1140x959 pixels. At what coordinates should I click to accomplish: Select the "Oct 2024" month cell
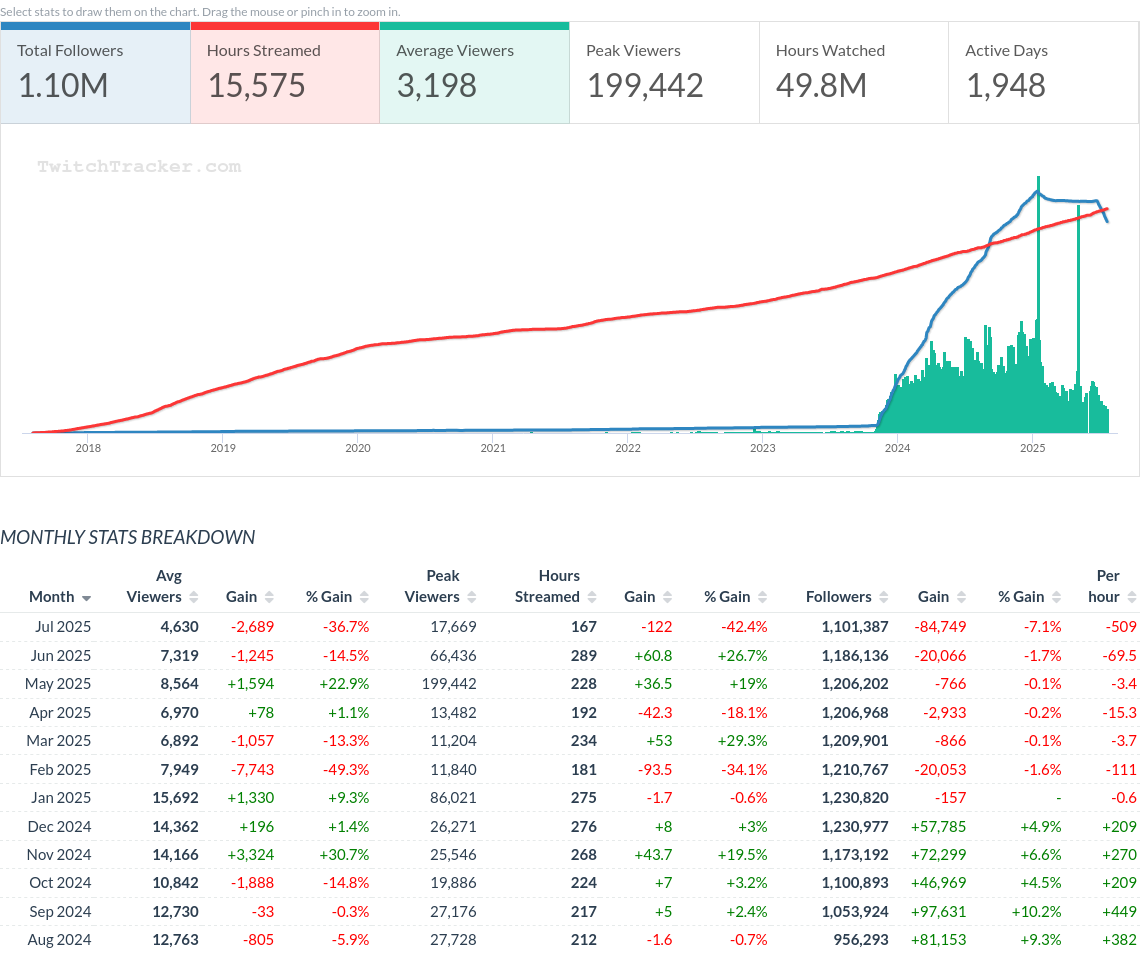coord(60,883)
